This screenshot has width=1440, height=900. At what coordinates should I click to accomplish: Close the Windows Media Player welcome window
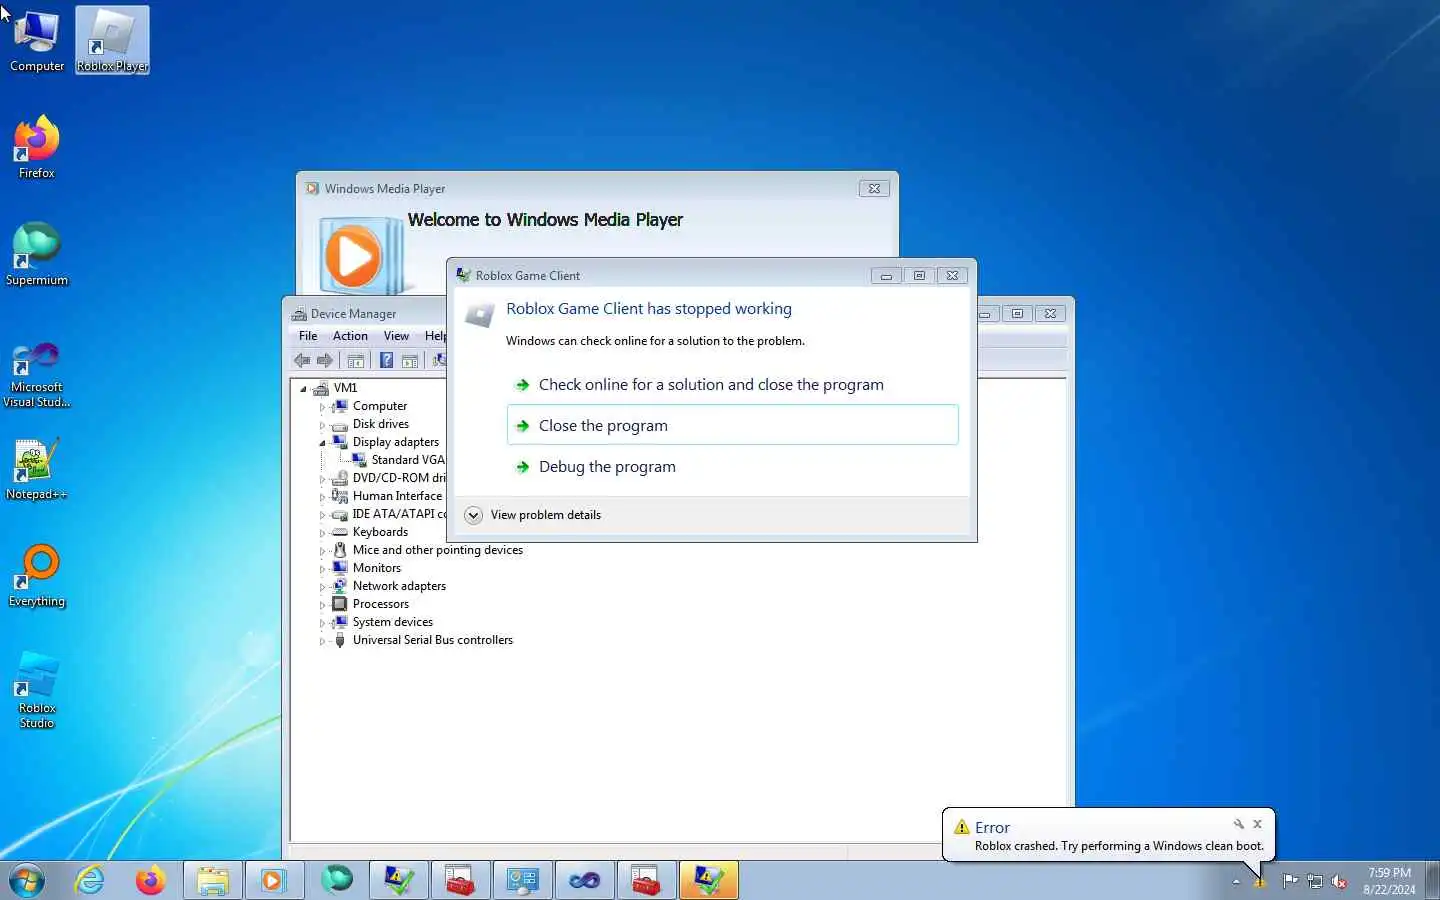click(x=874, y=188)
